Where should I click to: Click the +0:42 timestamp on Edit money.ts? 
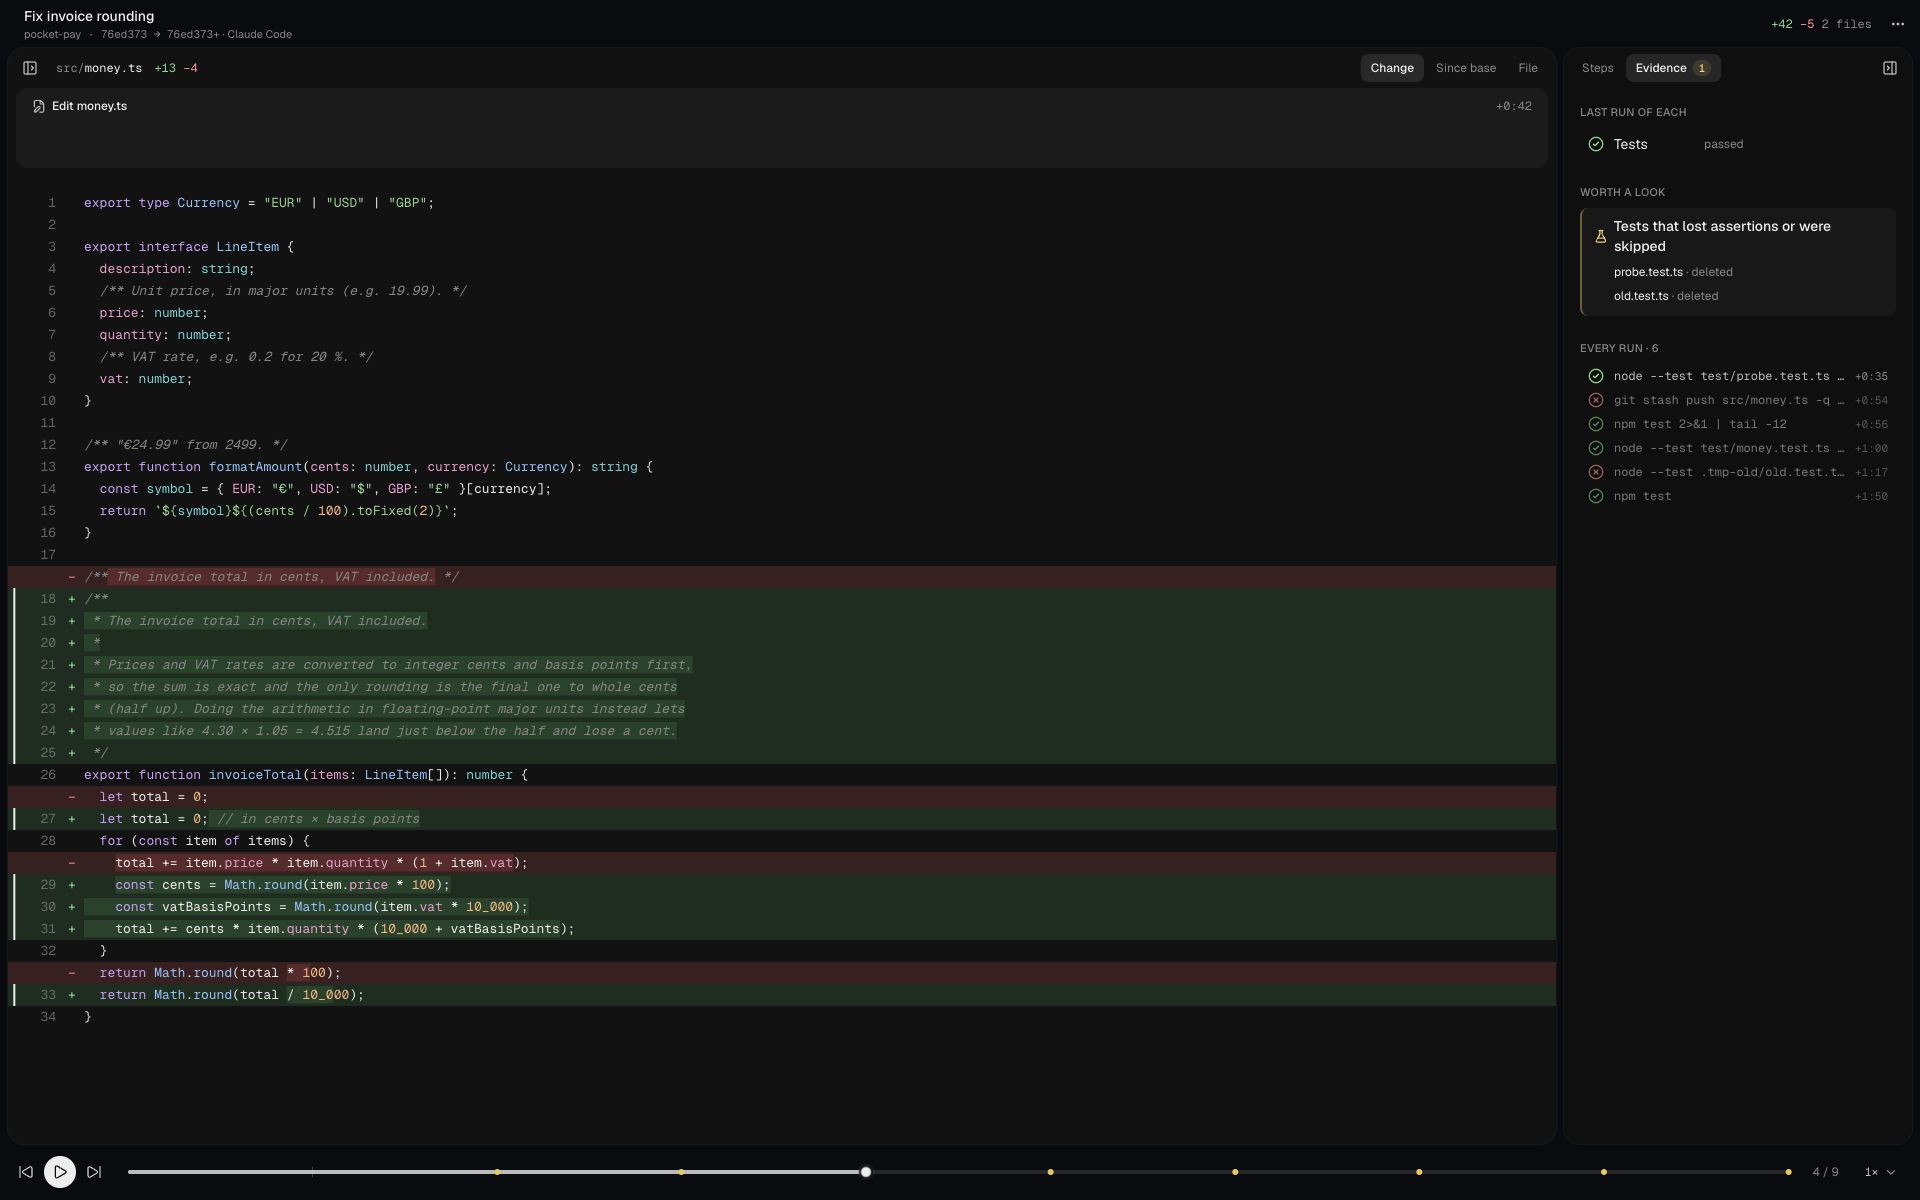pyautogui.click(x=1513, y=106)
